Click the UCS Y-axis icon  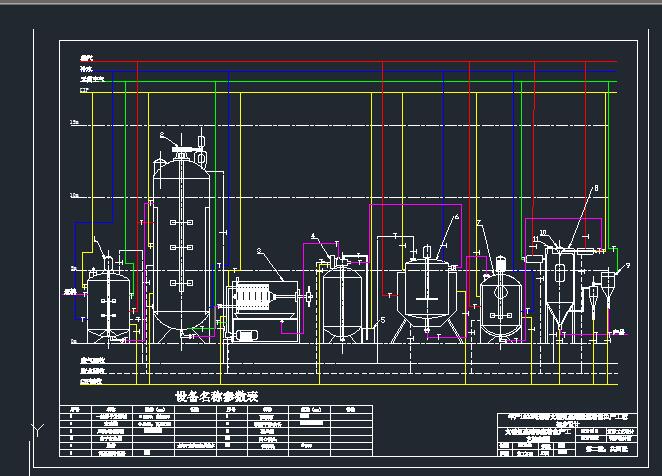(x=37, y=430)
